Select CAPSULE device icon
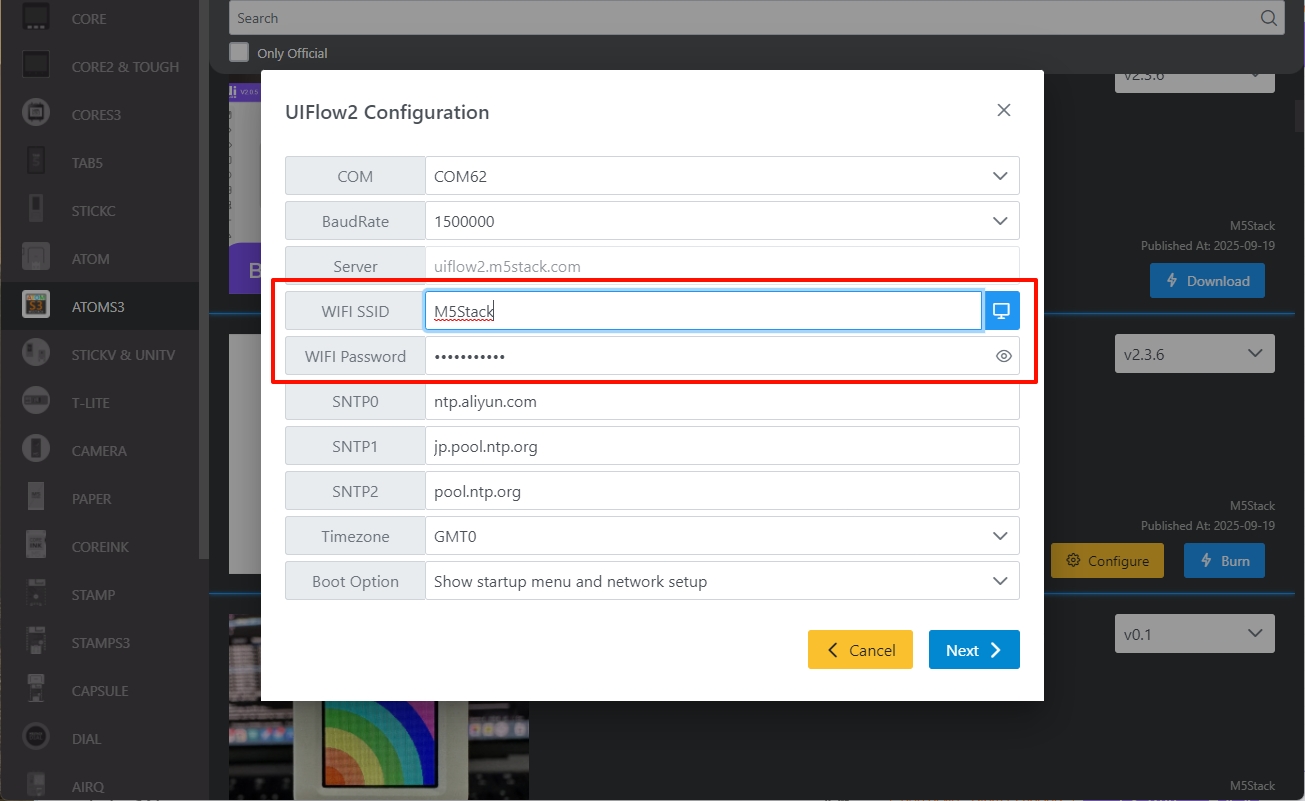This screenshot has height=801, width=1305. (x=36, y=690)
